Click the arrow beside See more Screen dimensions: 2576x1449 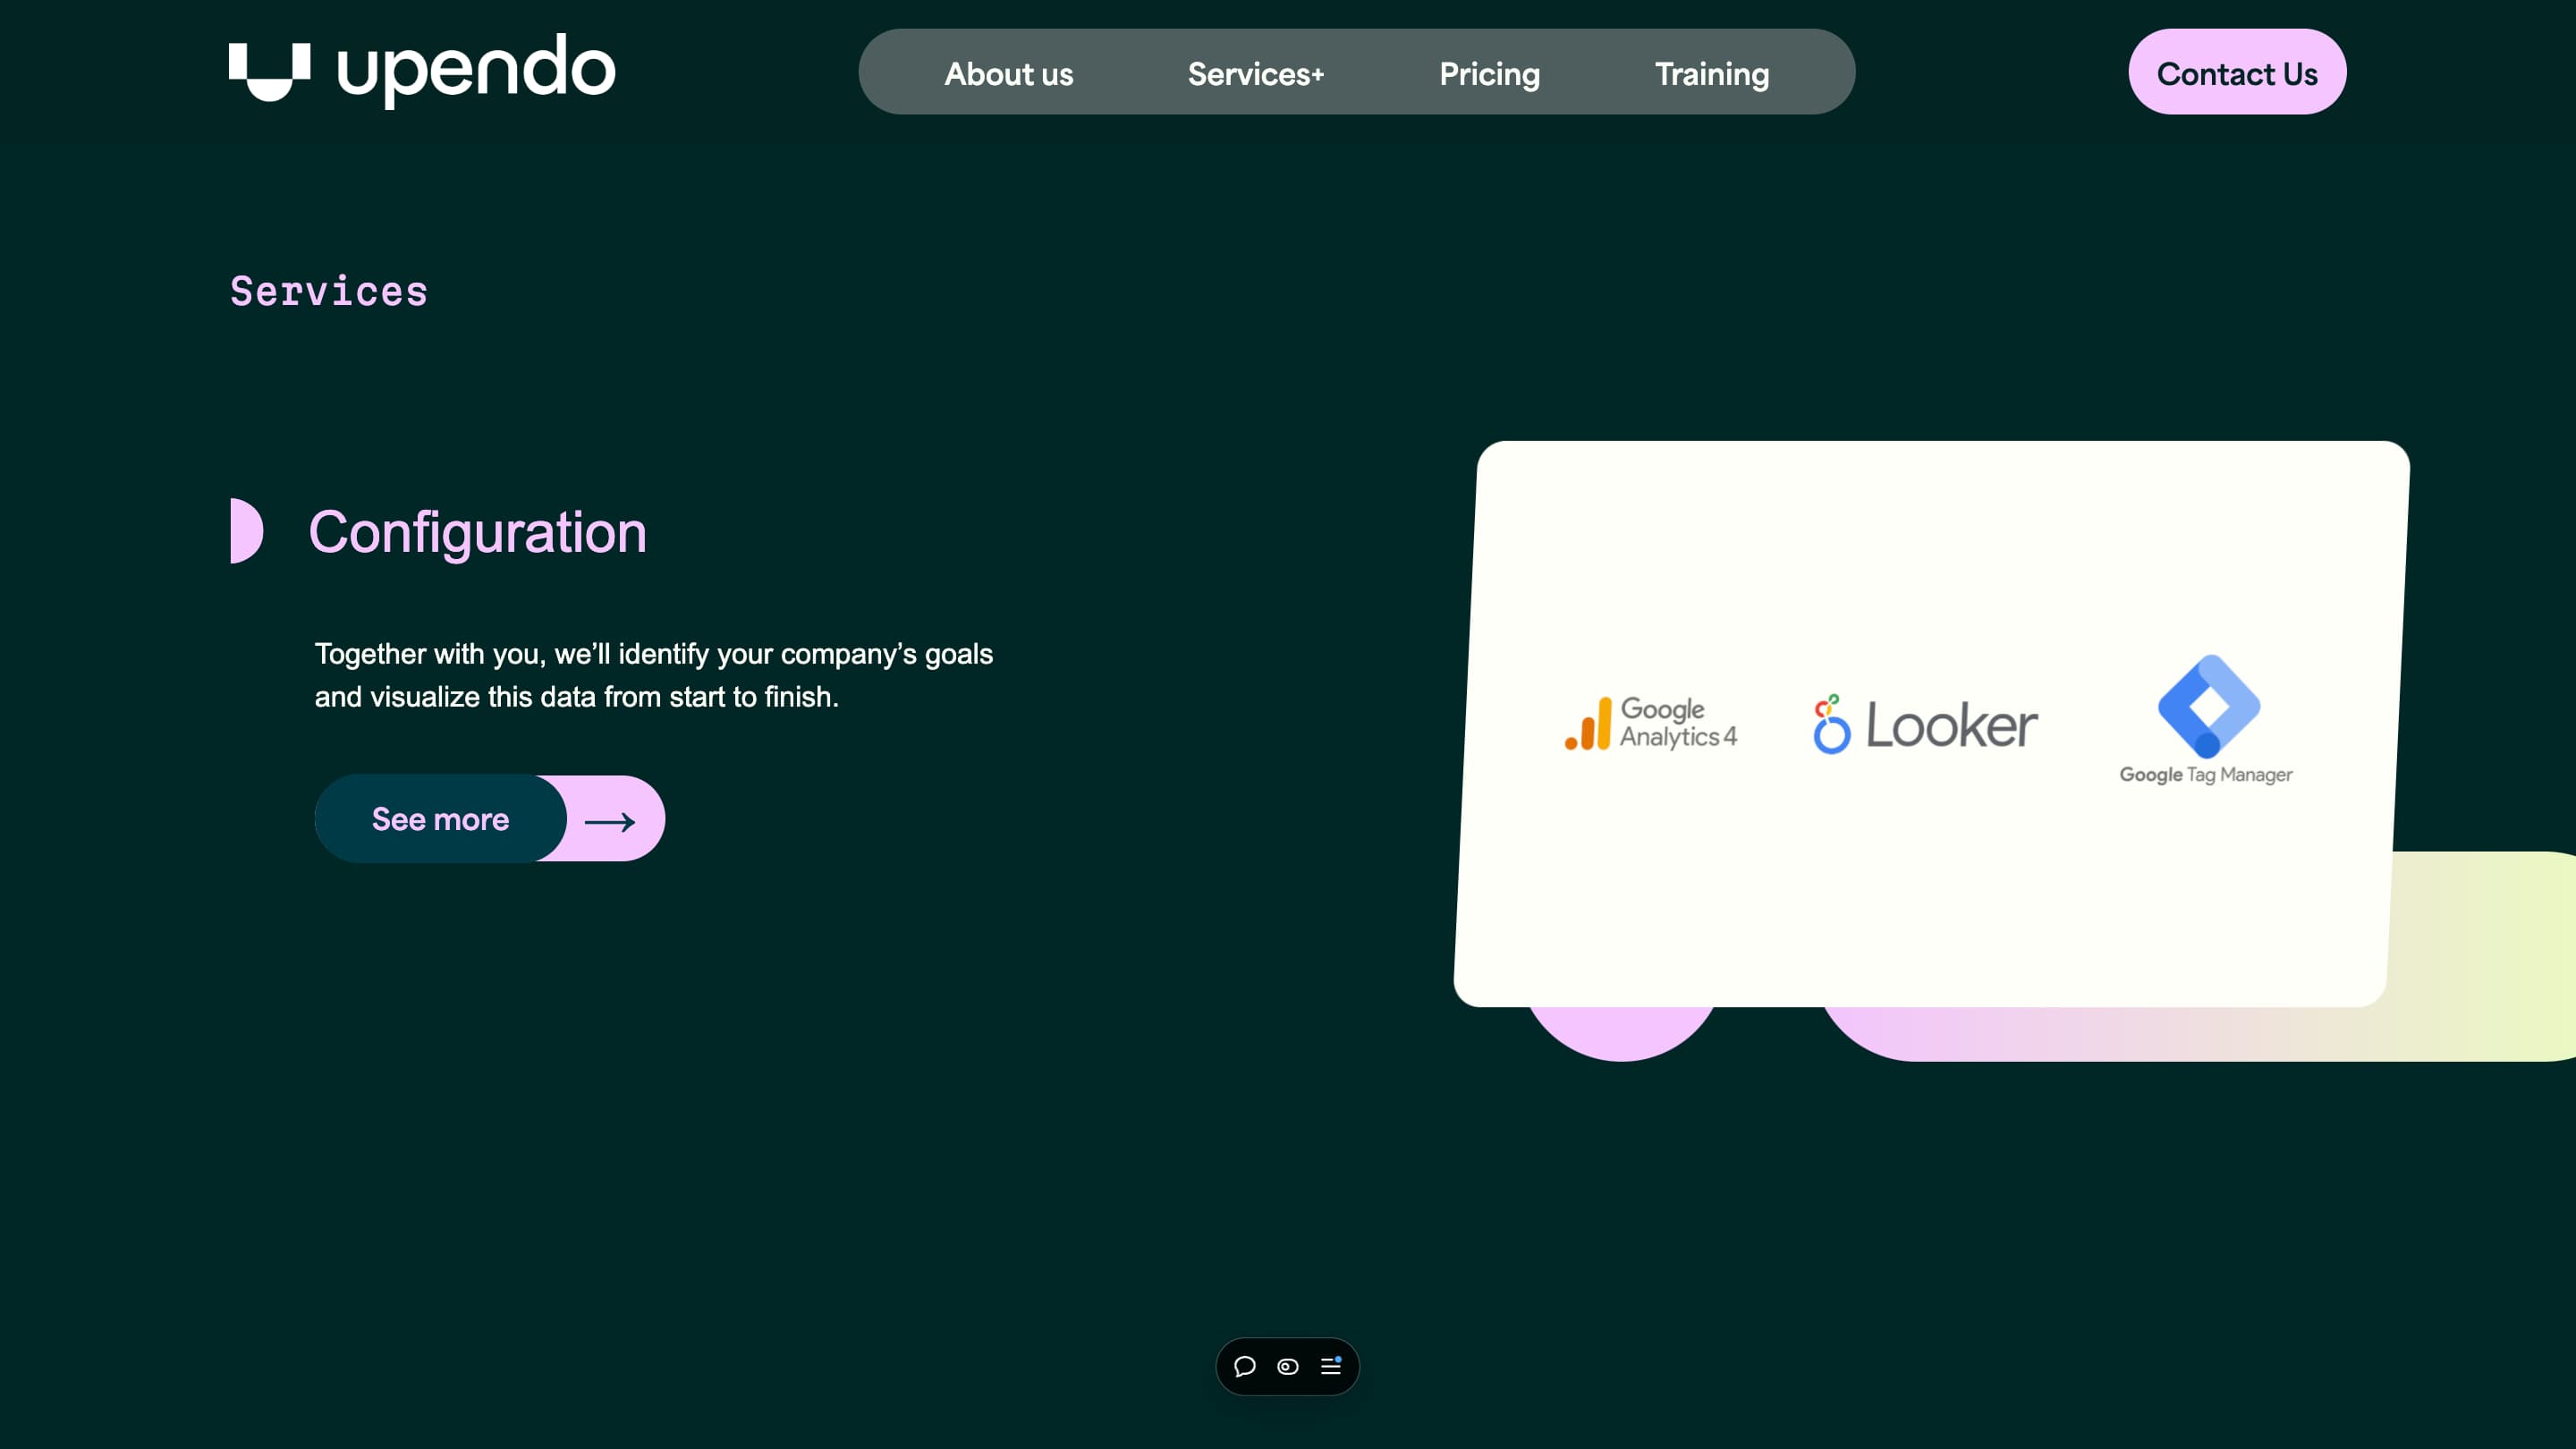(610, 821)
